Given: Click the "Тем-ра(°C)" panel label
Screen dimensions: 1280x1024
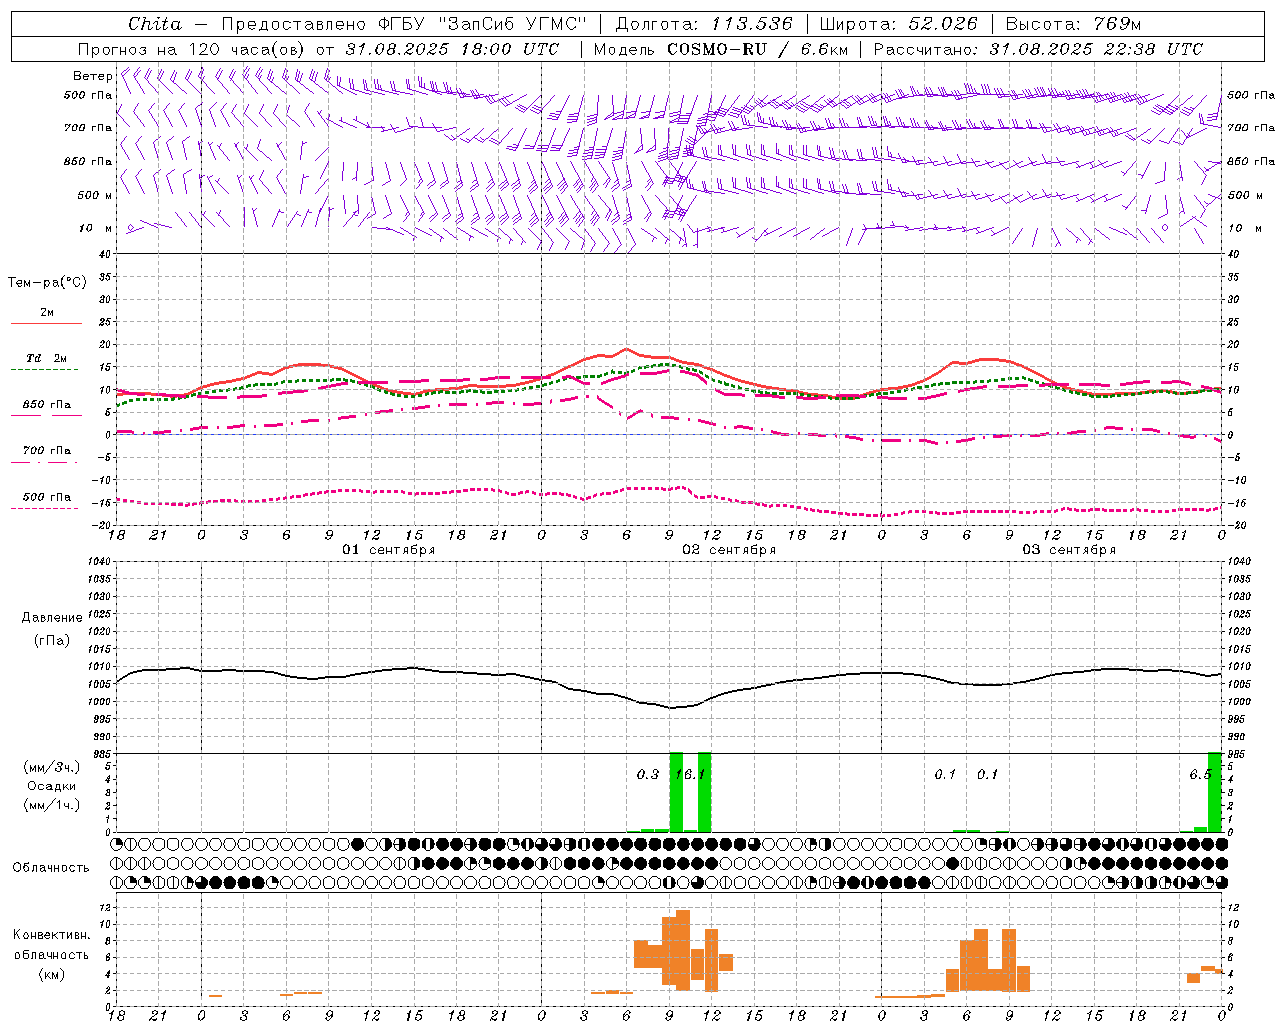Looking at the screenshot, I should pos(47,282).
